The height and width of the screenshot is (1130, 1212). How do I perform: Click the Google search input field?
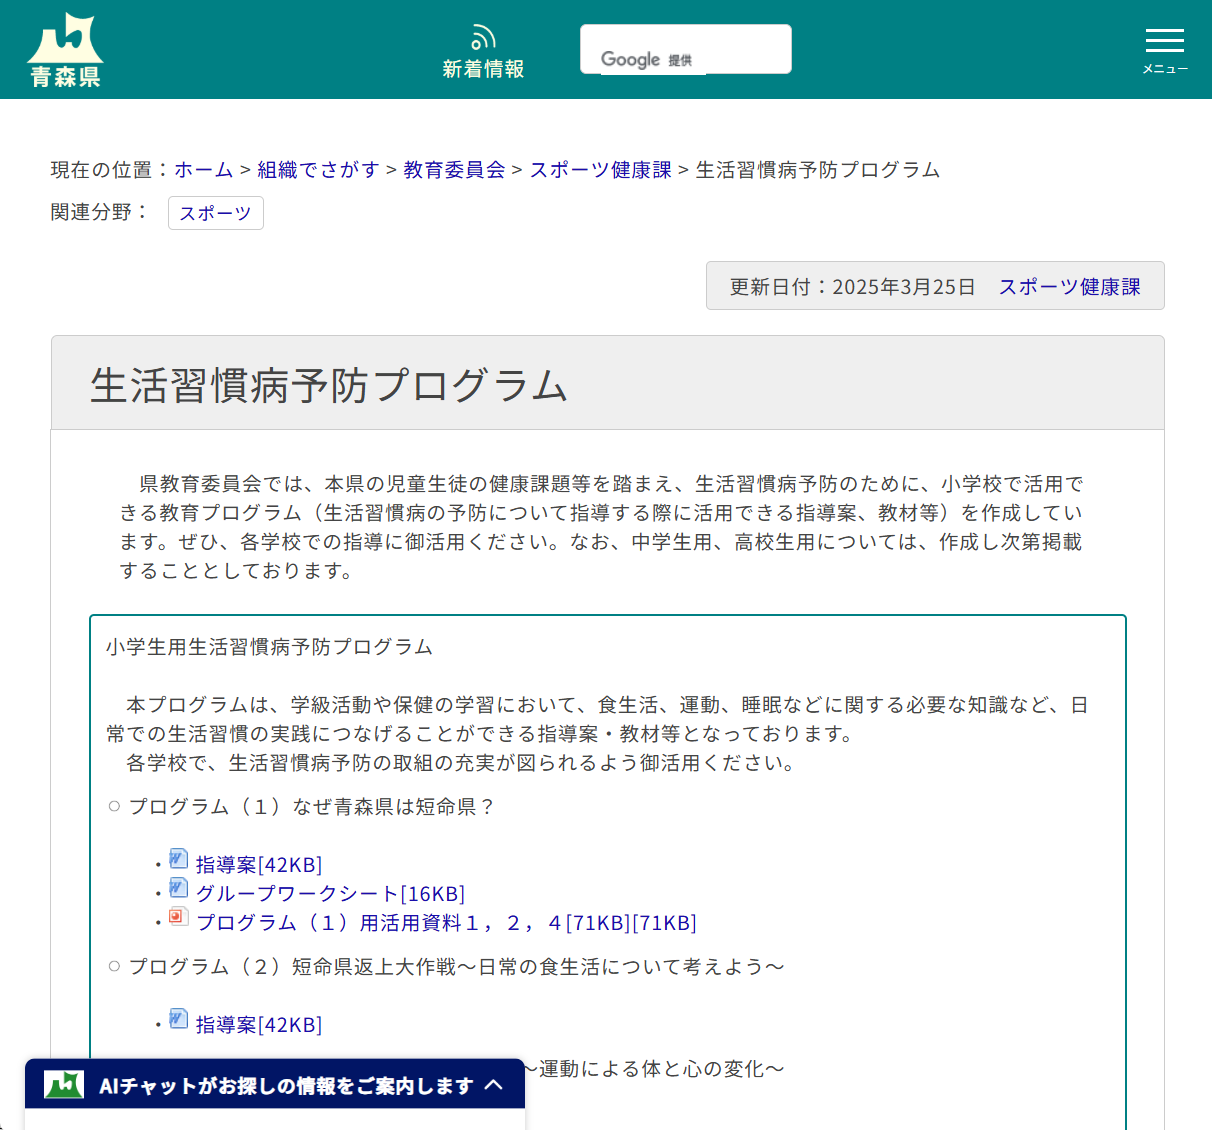pyautogui.click(x=685, y=48)
